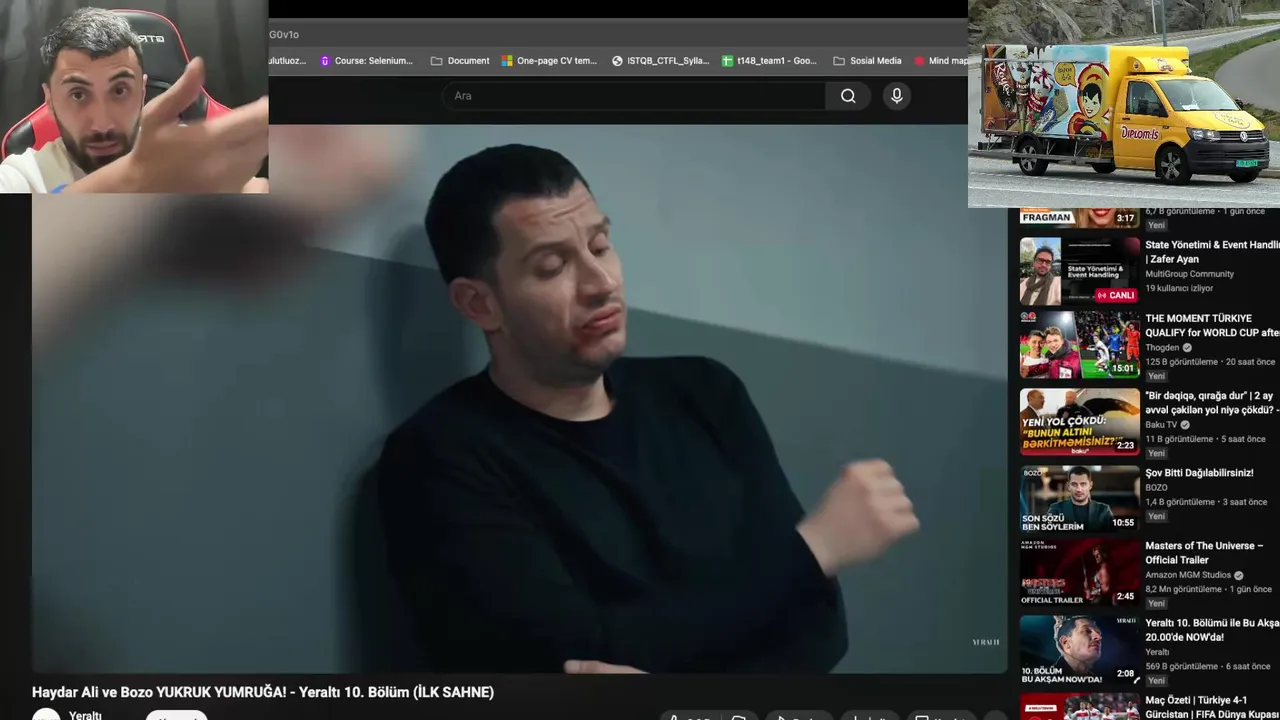
Task: Activate voice search microphone icon
Action: pos(896,96)
